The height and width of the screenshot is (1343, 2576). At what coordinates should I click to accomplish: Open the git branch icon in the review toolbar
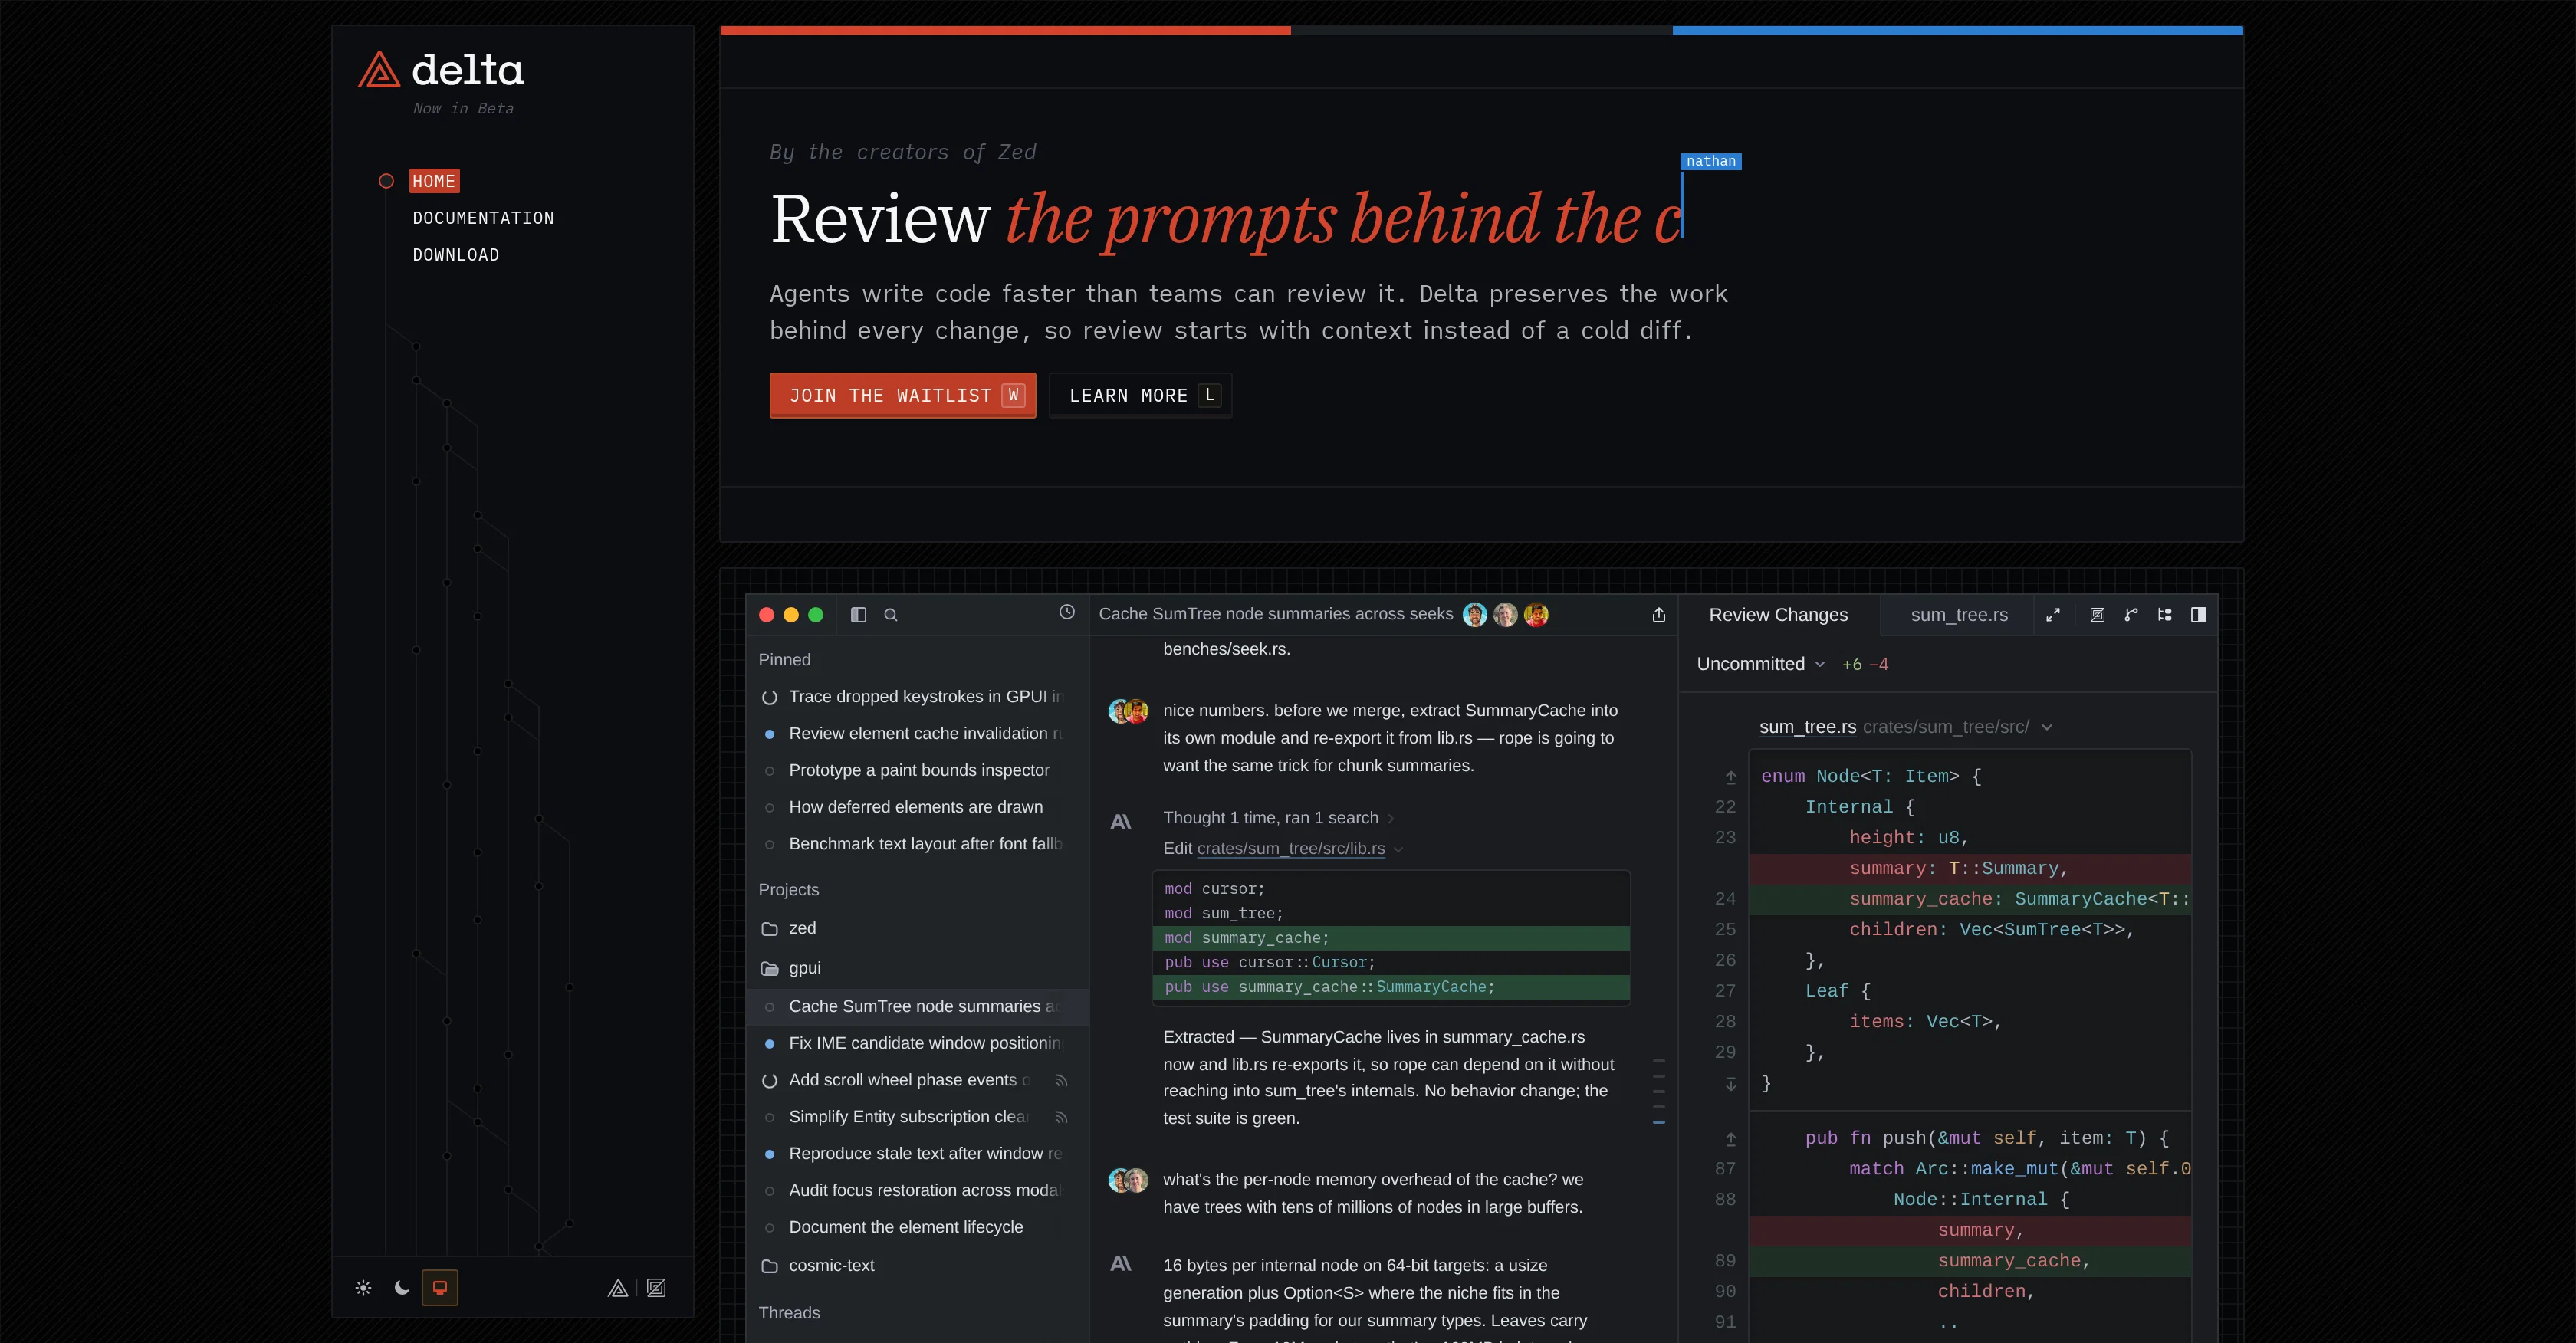(2131, 615)
